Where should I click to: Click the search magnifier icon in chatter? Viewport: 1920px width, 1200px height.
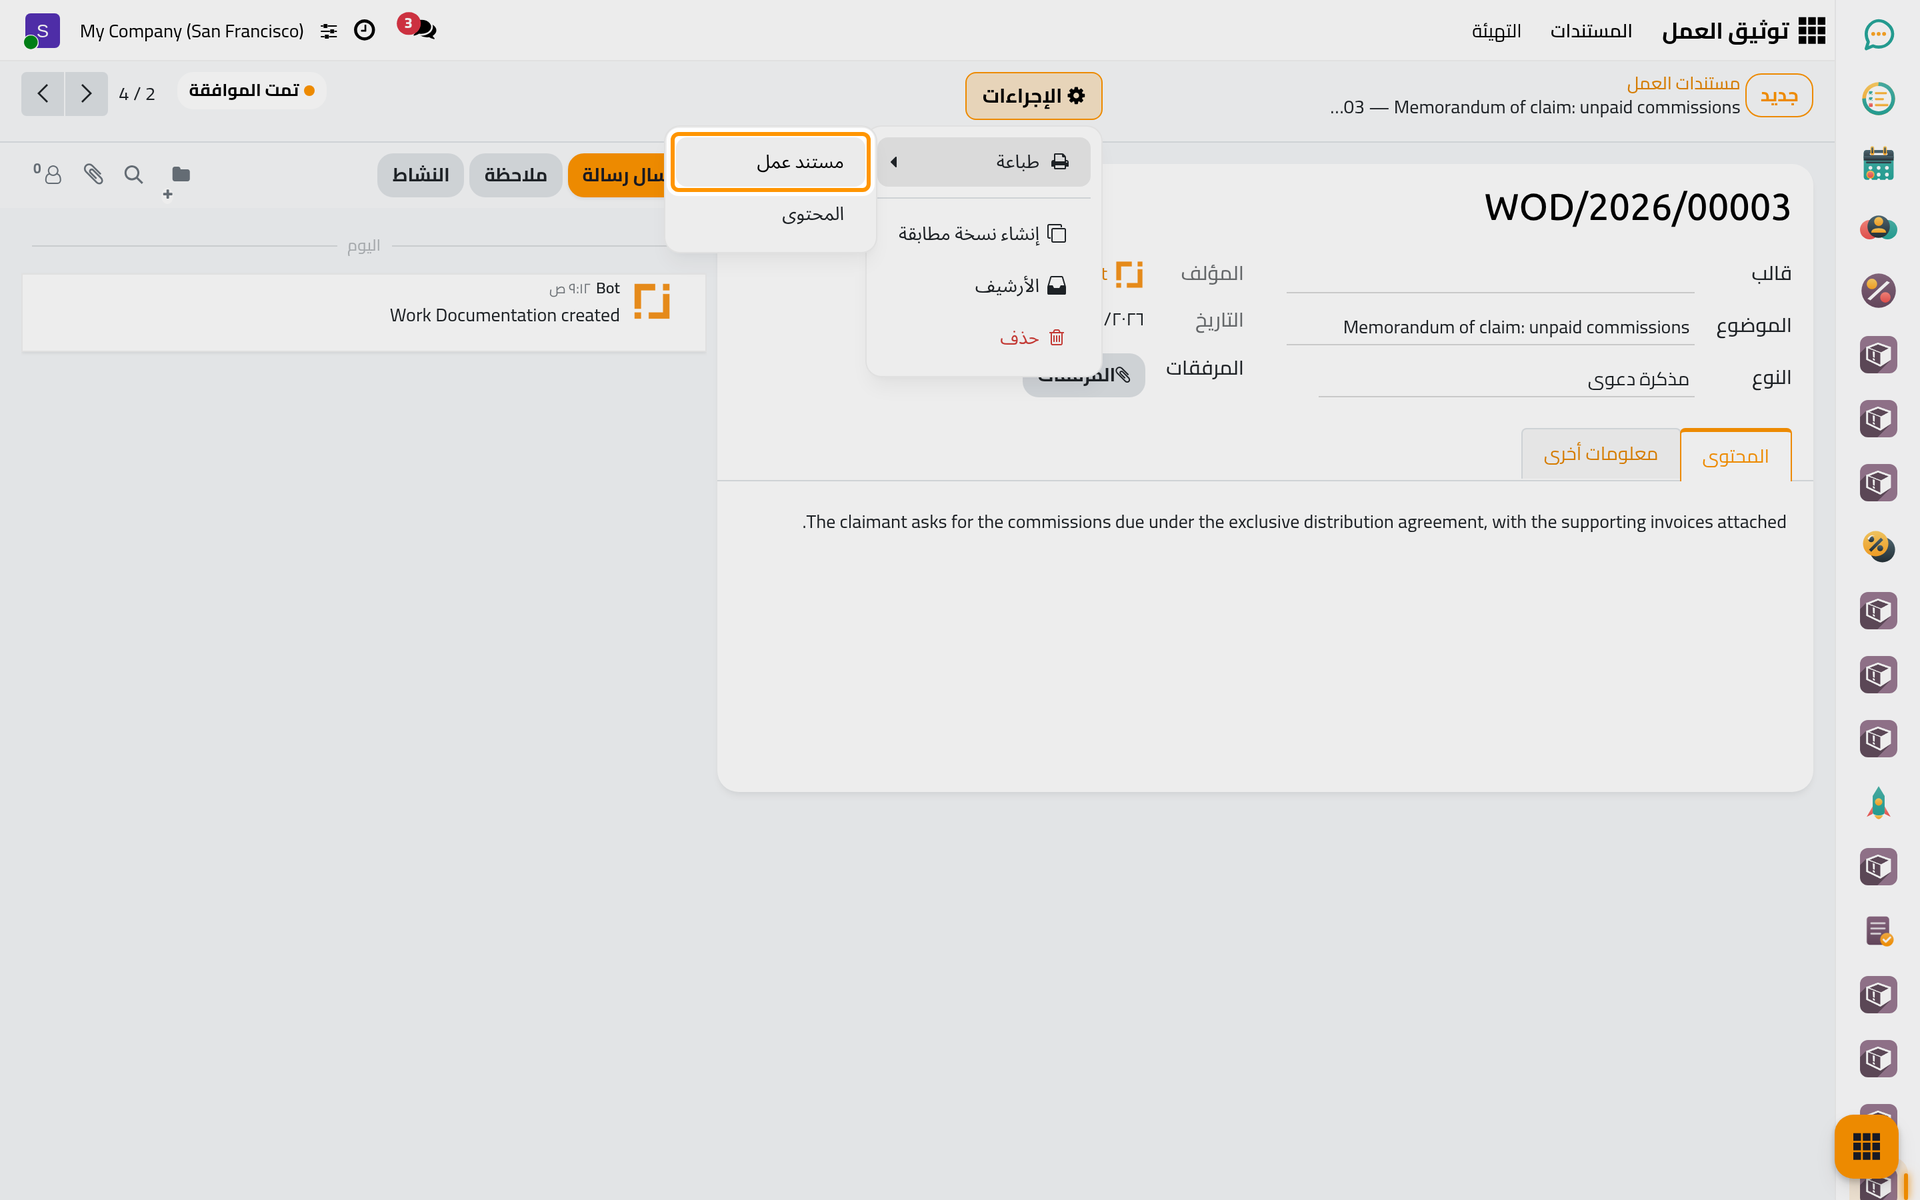pyautogui.click(x=133, y=175)
